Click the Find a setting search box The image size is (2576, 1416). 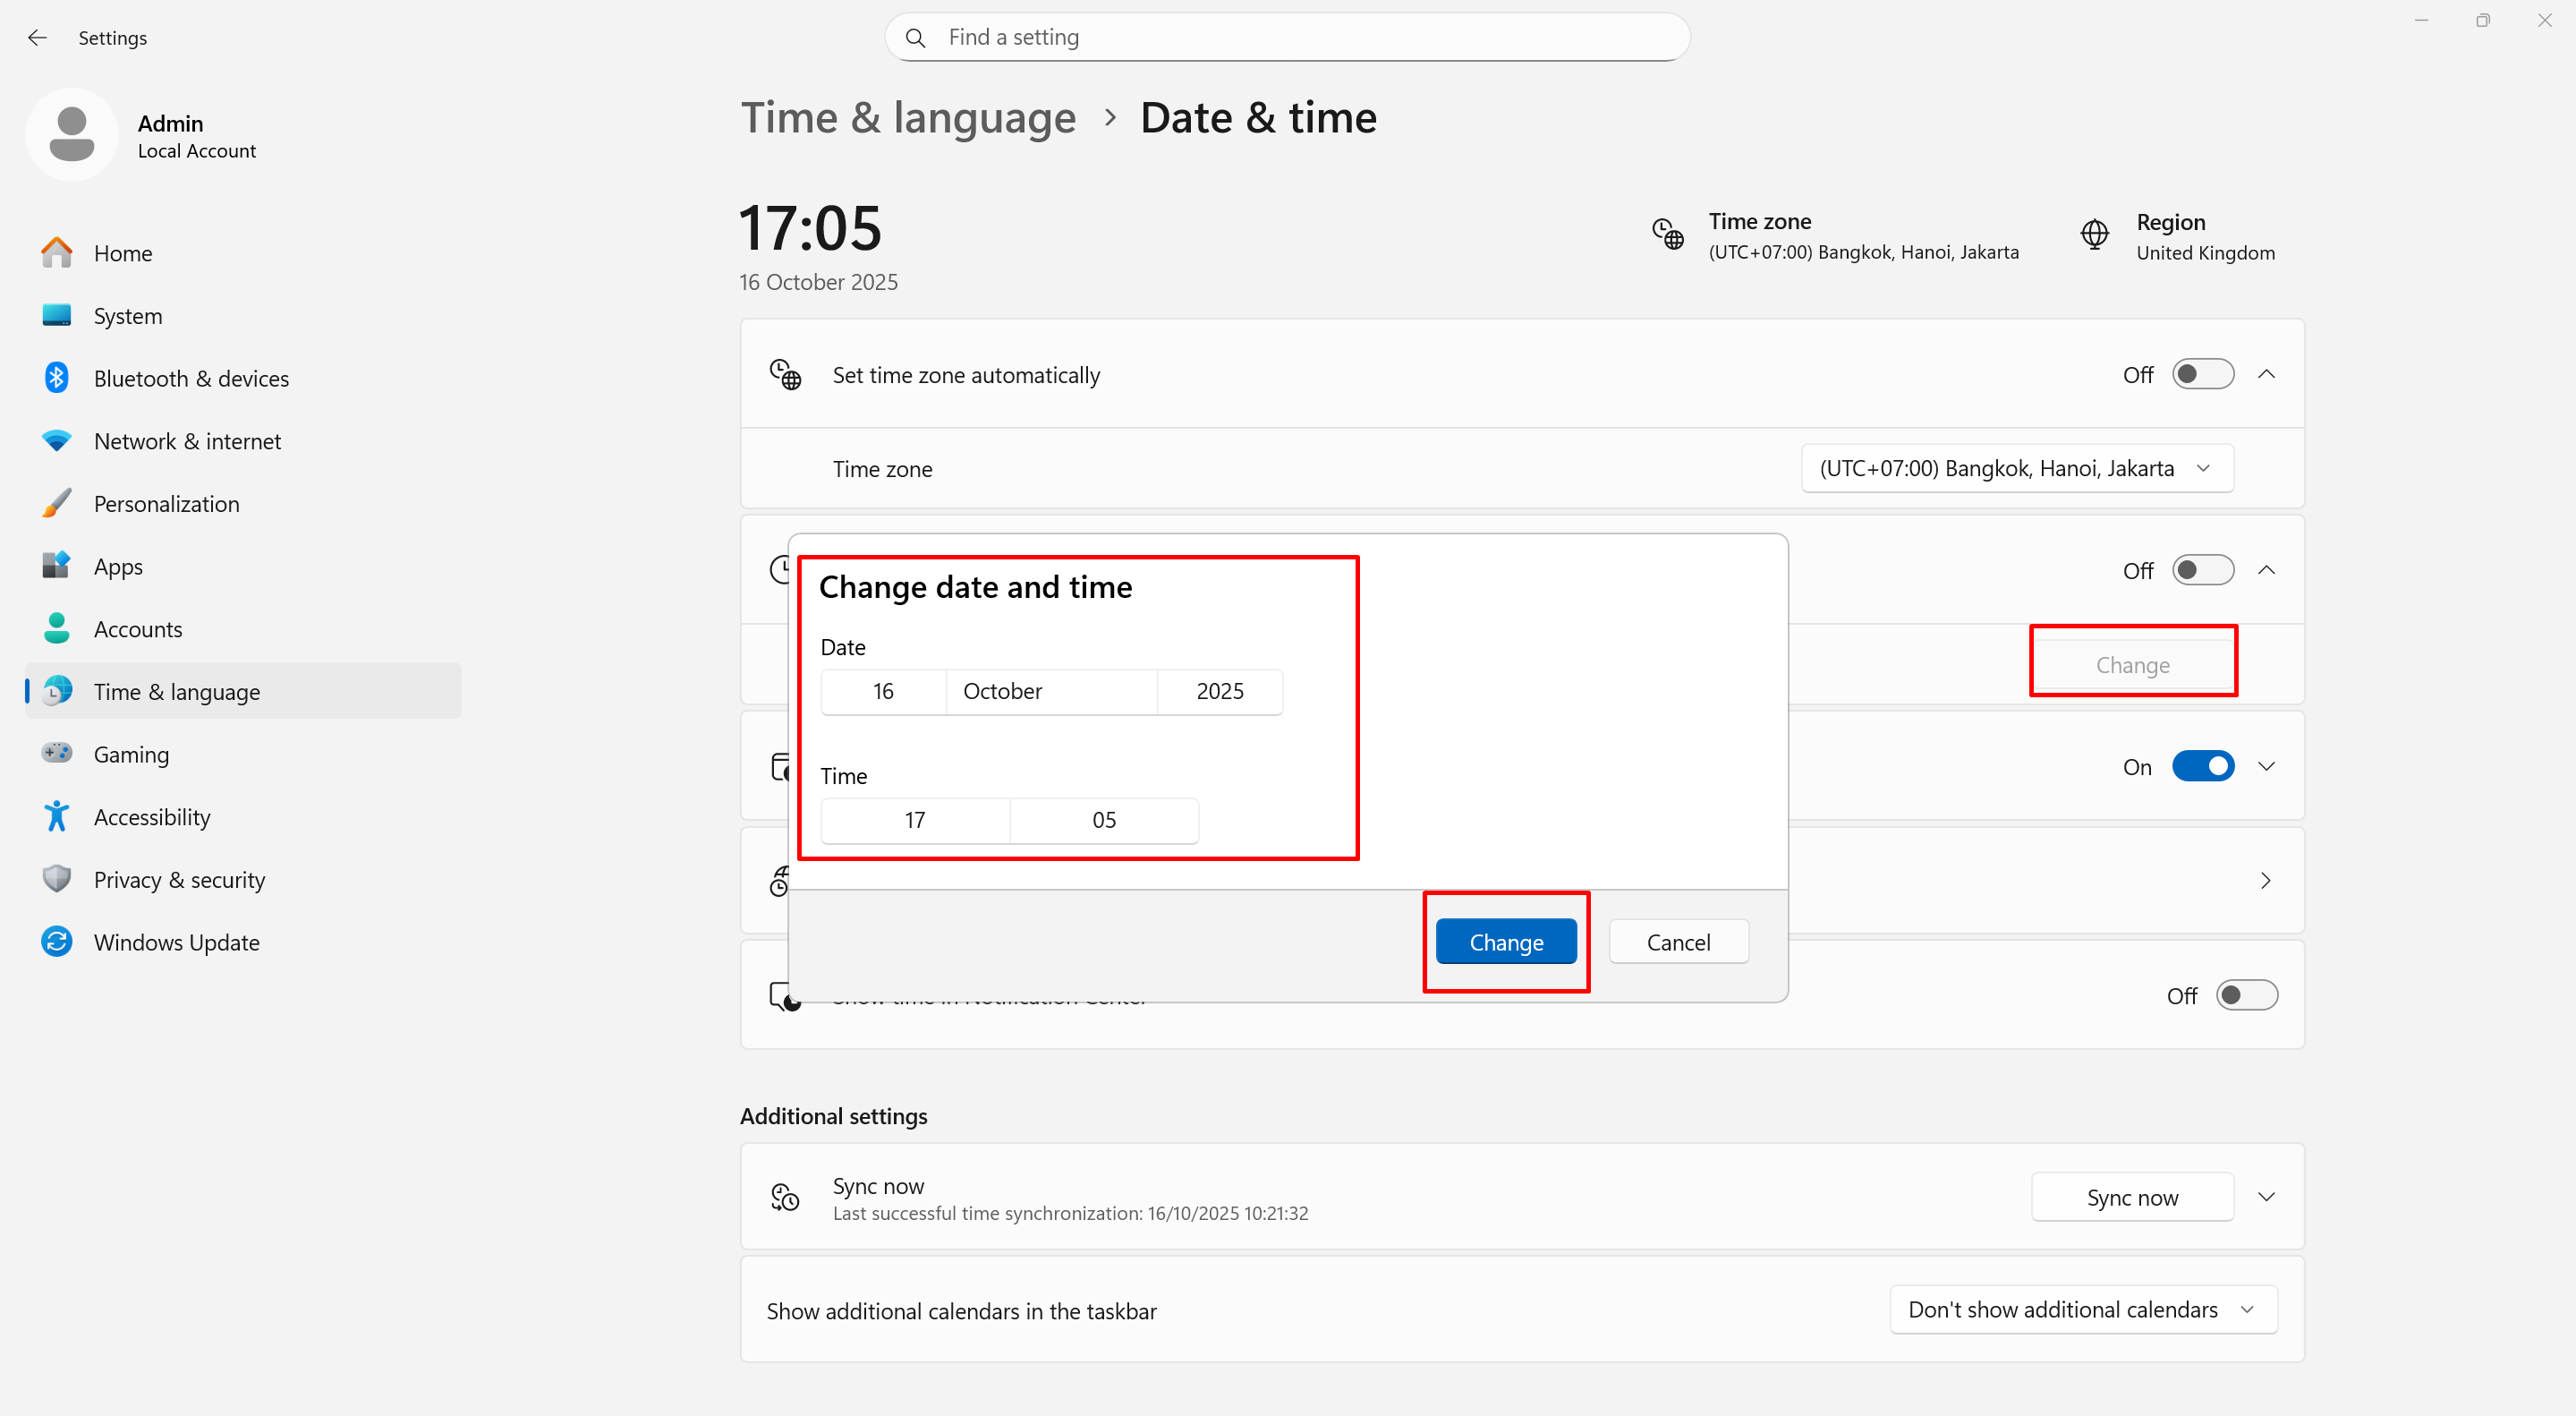click(x=1300, y=38)
